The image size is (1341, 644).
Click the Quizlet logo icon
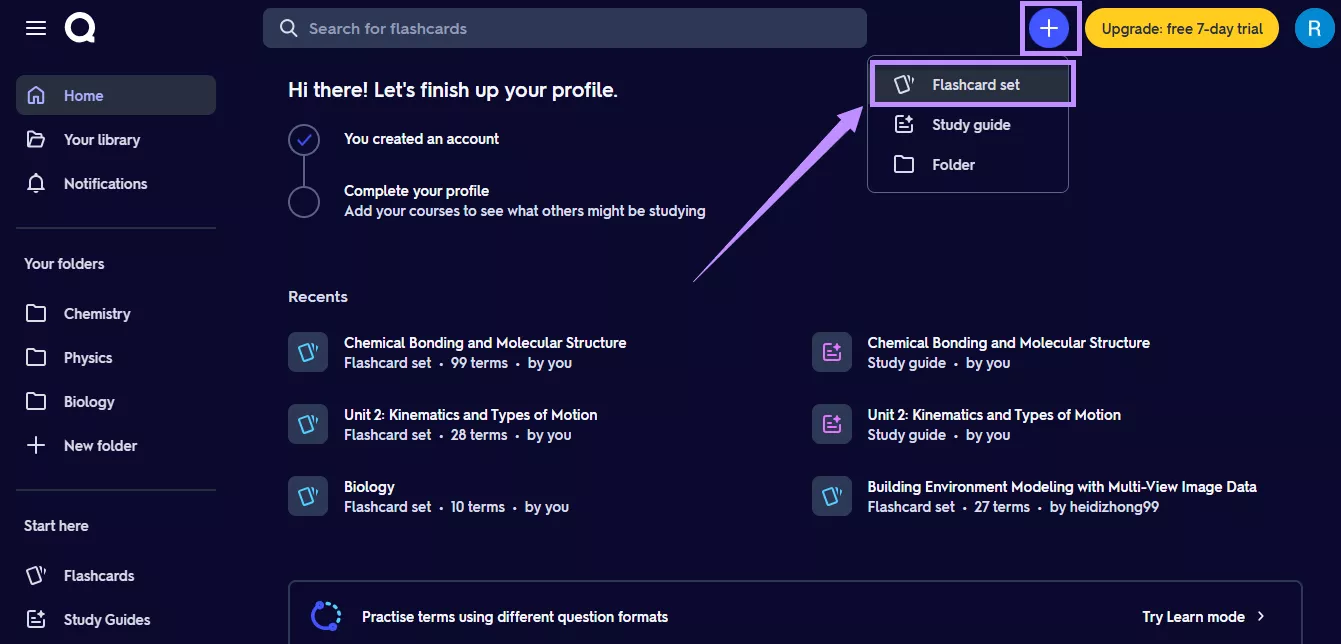pos(80,28)
